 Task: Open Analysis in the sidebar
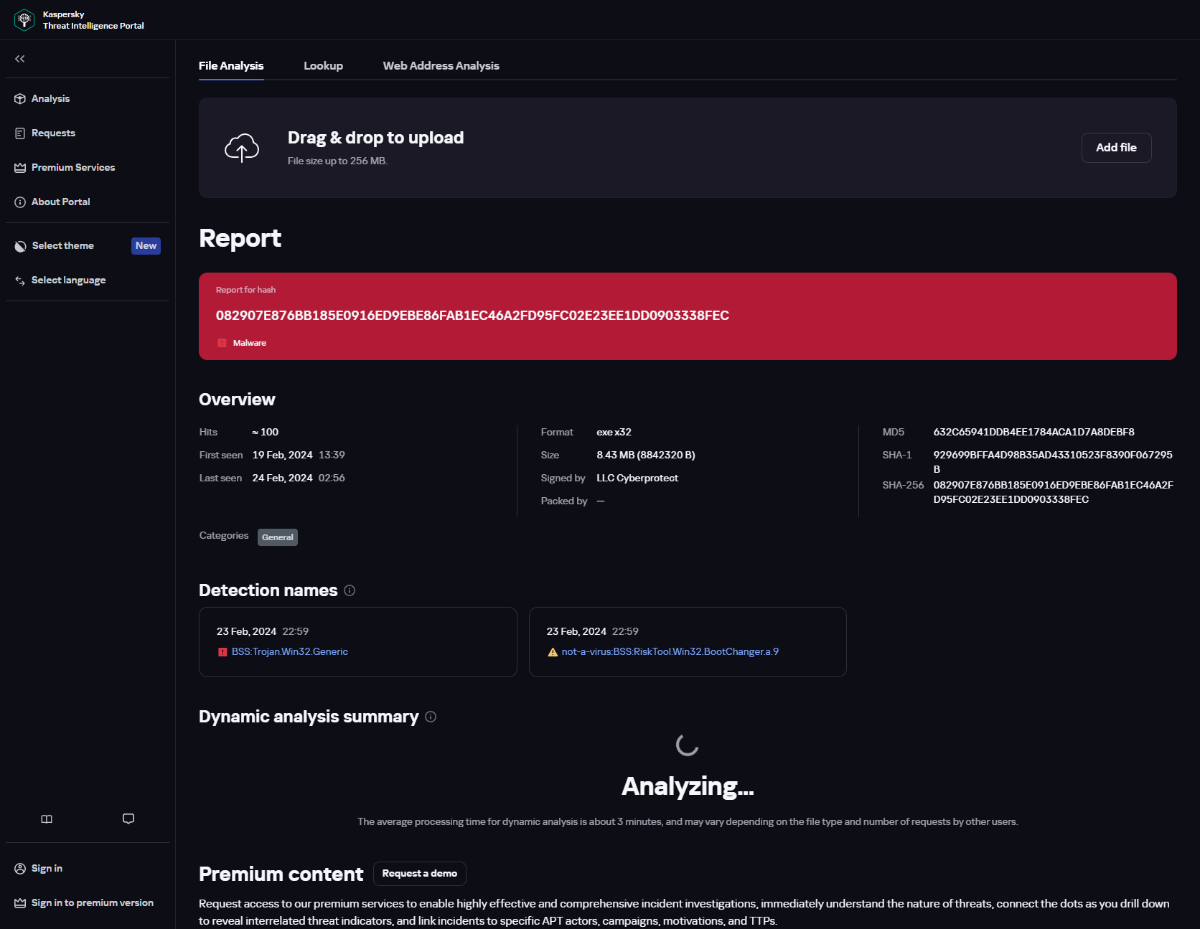coord(50,99)
